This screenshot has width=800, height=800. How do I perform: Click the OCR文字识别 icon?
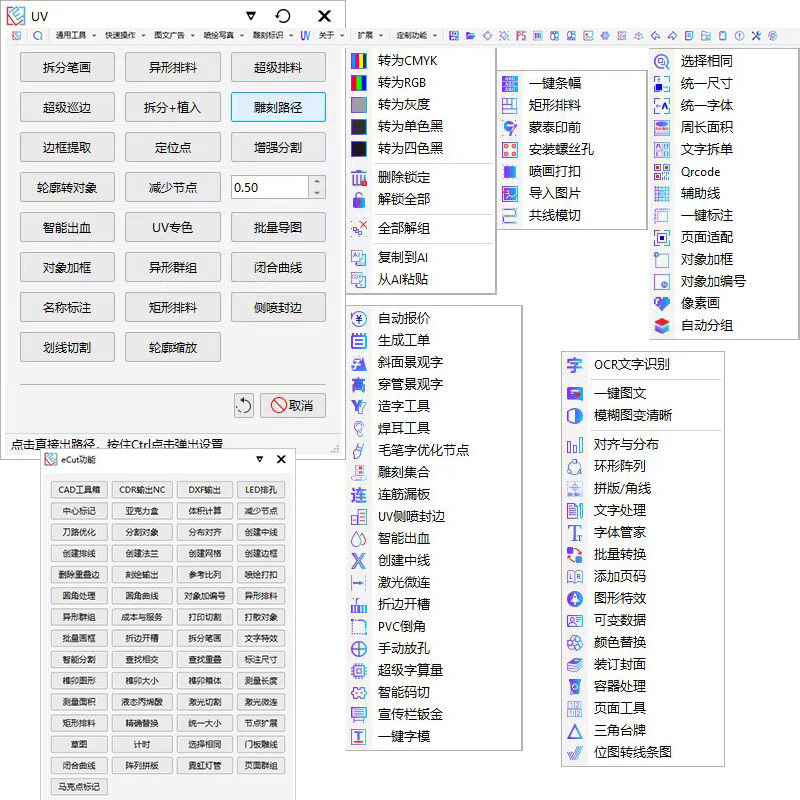(x=574, y=365)
